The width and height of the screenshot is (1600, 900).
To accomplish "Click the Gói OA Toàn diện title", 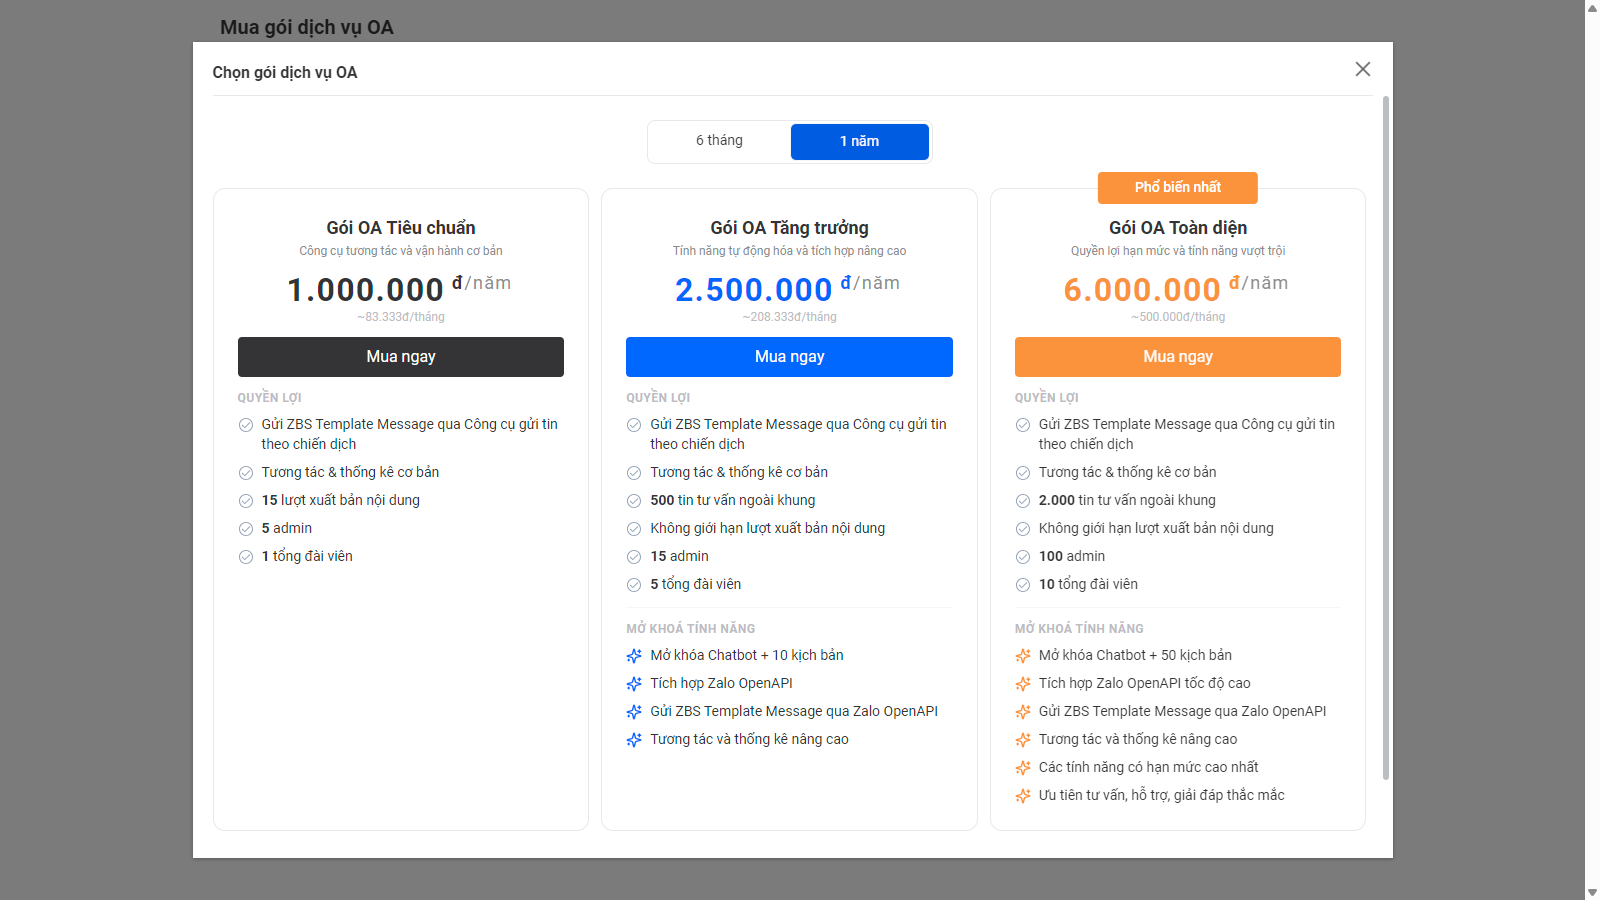I will [x=1178, y=228].
